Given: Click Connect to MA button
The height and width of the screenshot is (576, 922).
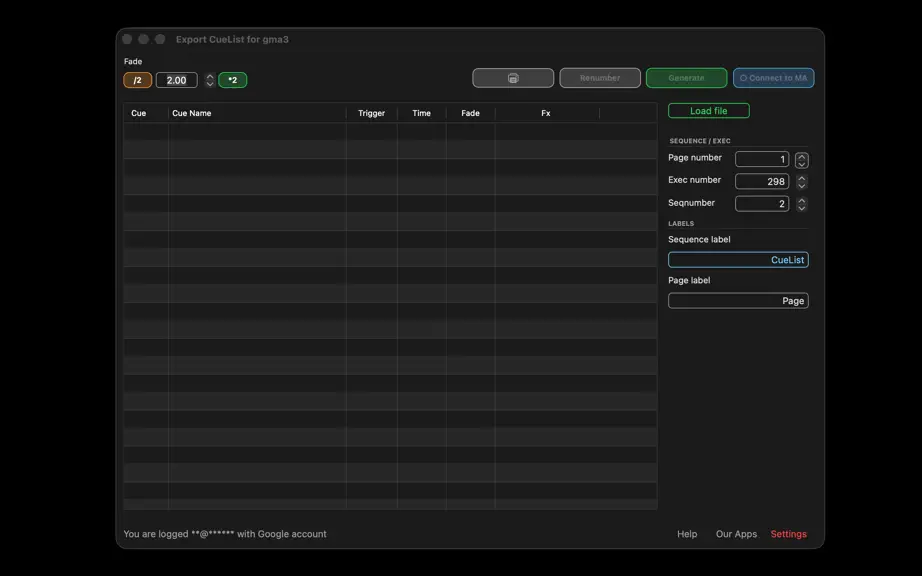Looking at the screenshot, I should (773, 78).
